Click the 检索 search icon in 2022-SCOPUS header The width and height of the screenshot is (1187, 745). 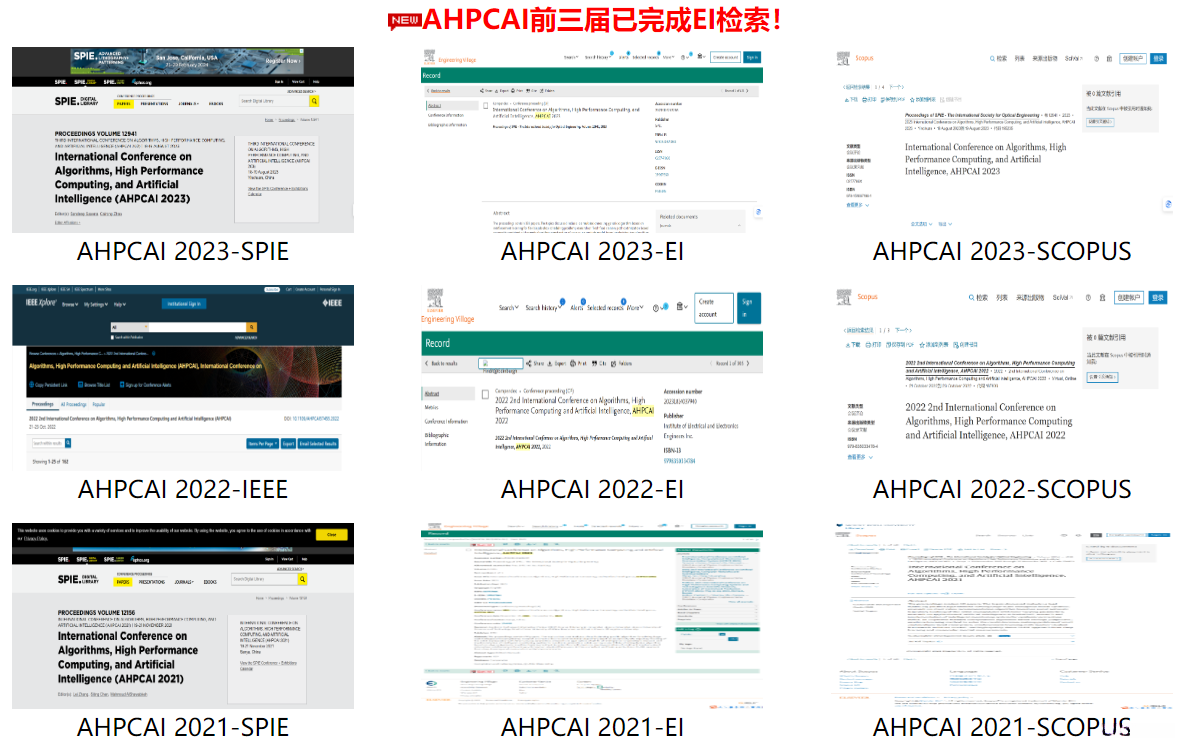coord(972,298)
